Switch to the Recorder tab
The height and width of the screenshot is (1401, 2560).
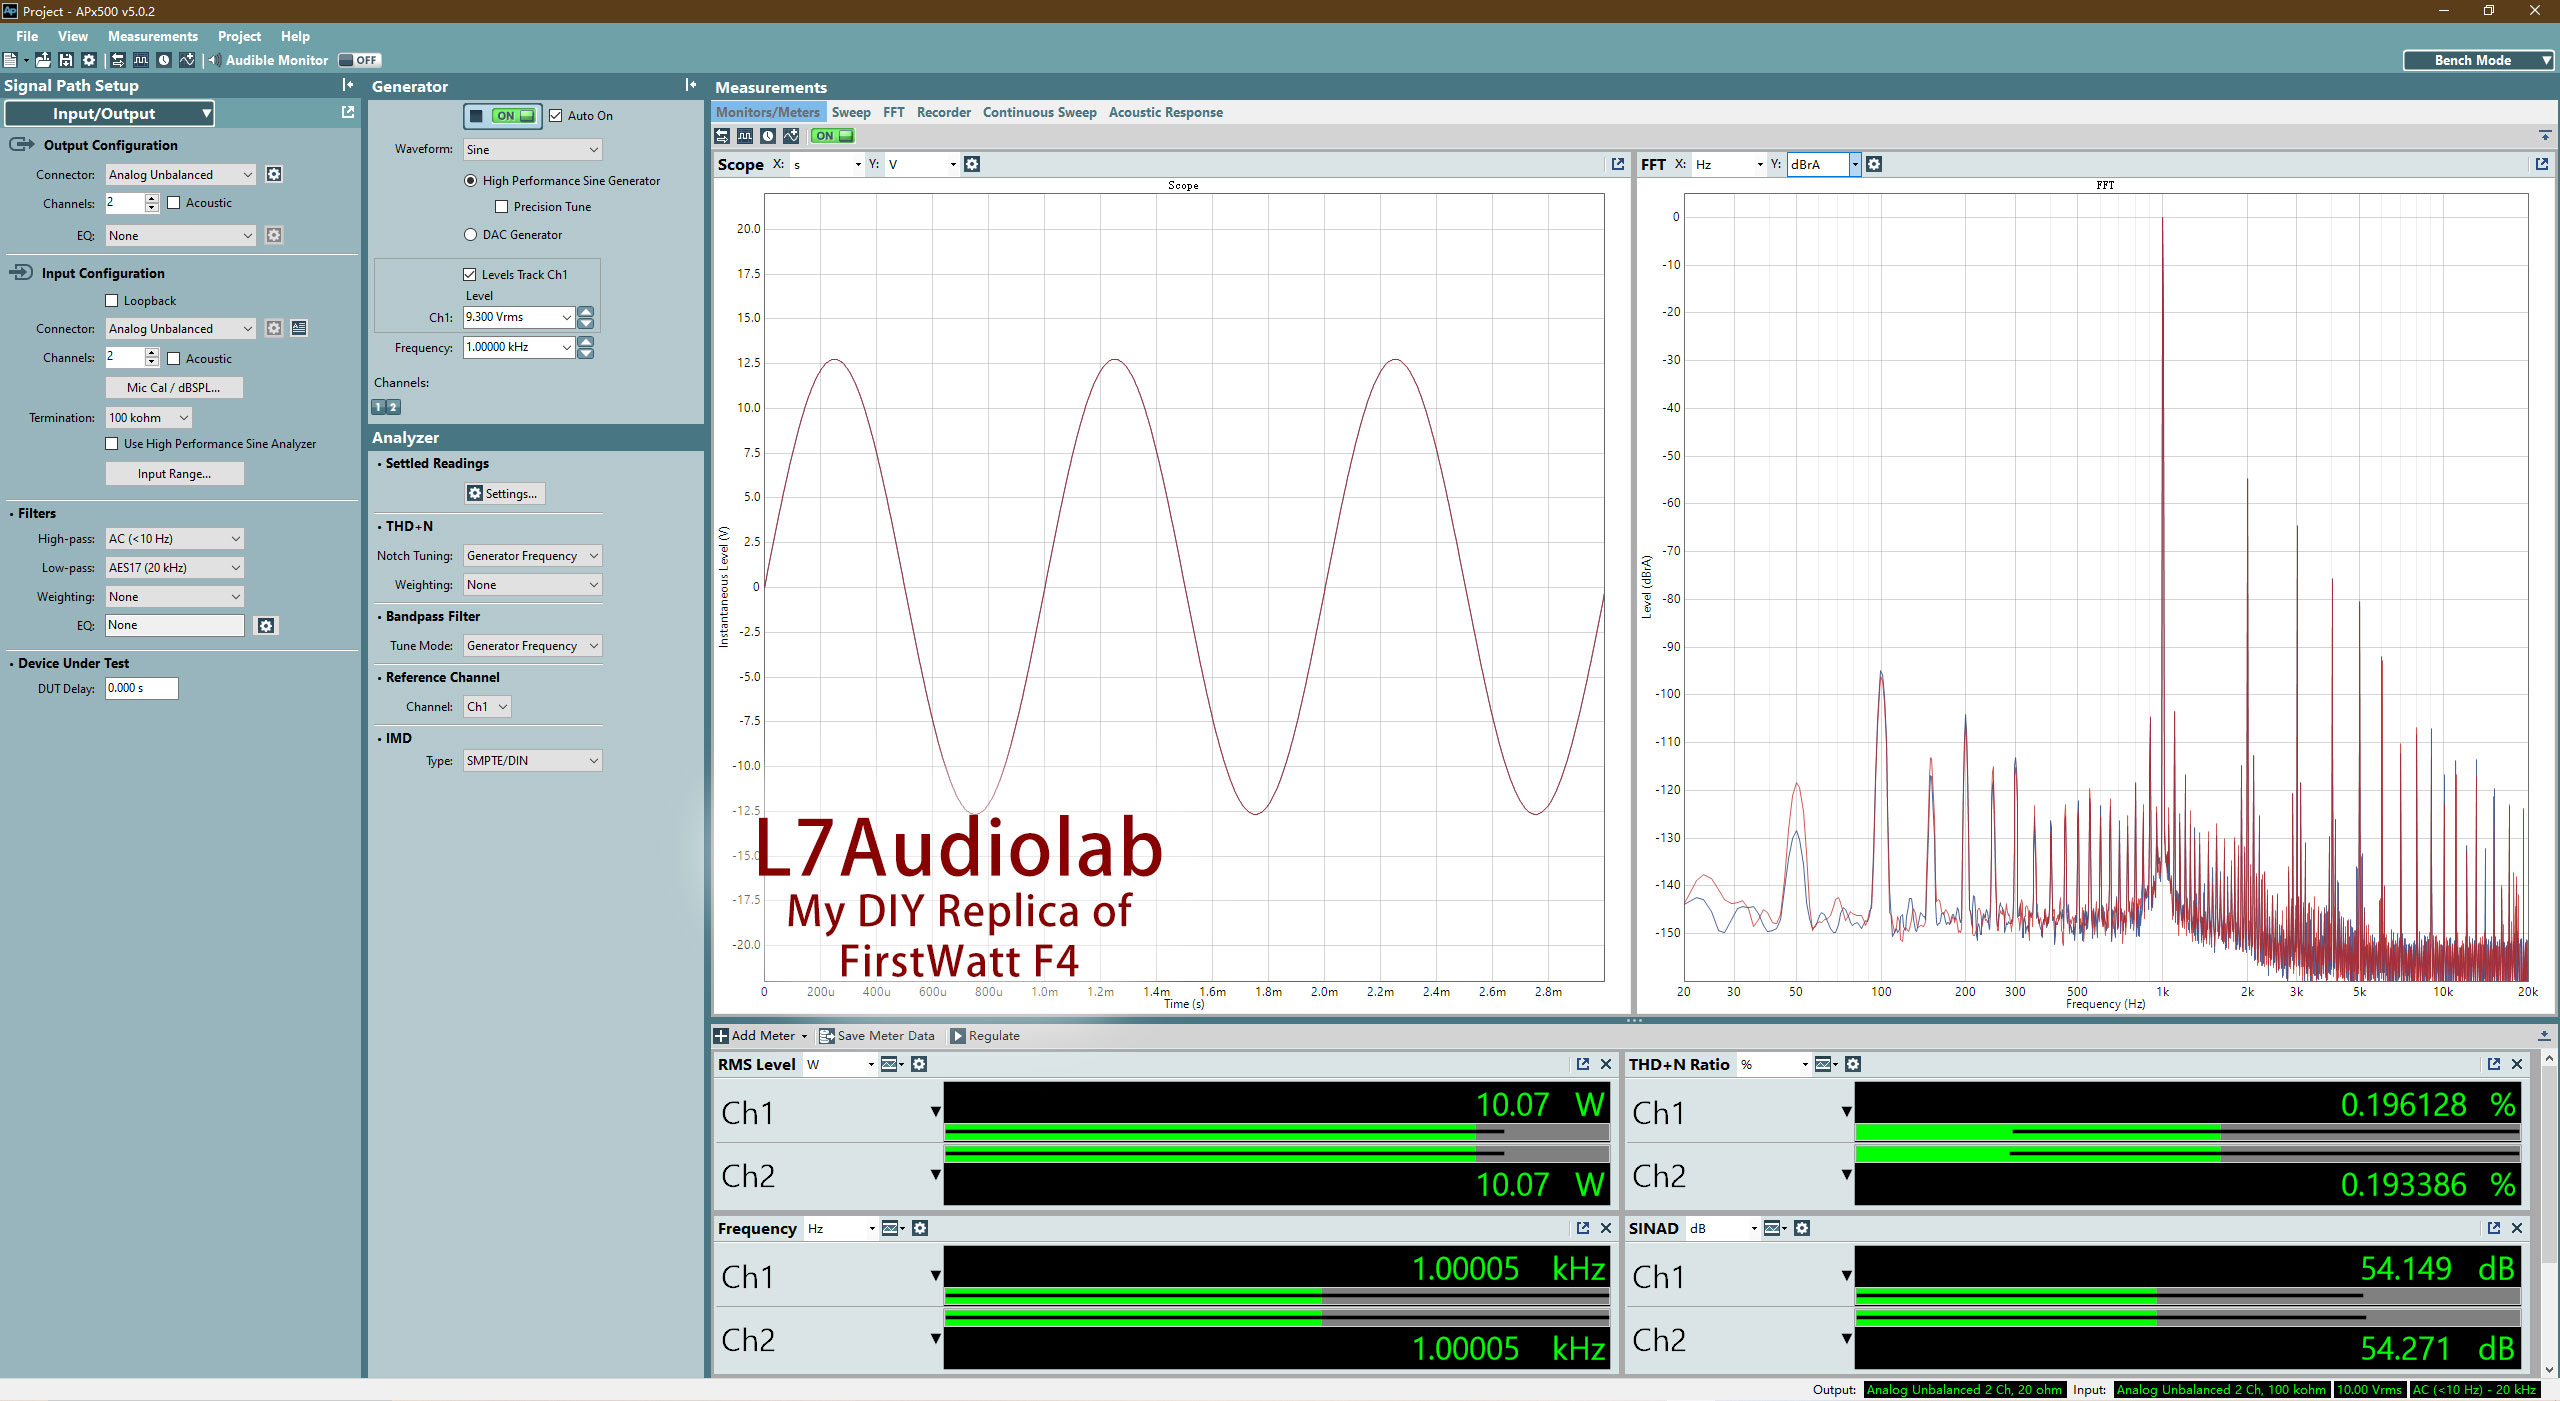(944, 113)
